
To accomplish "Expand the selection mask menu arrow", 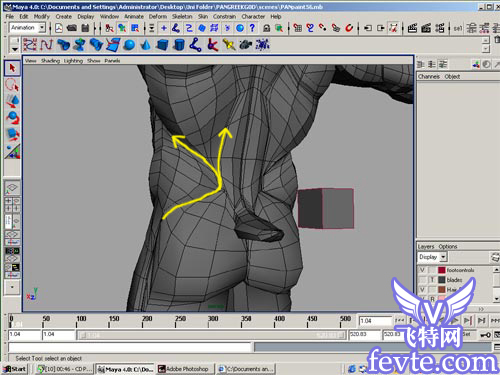I will pos(151,28).
